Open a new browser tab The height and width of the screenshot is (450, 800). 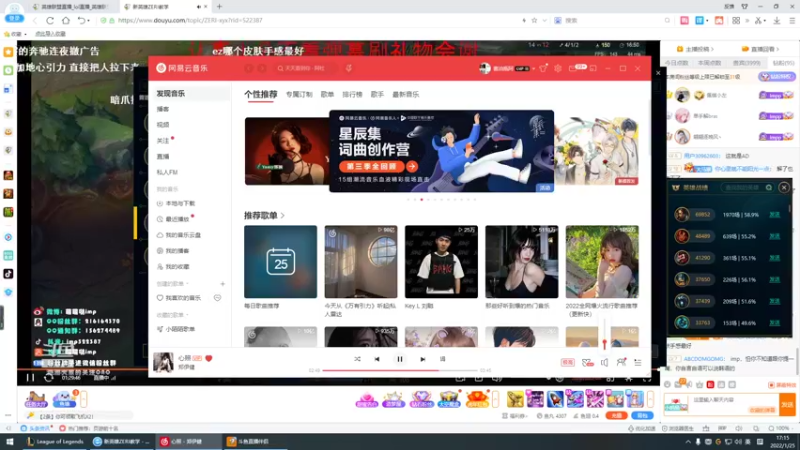pyautogui.click(x=219, y=7)
